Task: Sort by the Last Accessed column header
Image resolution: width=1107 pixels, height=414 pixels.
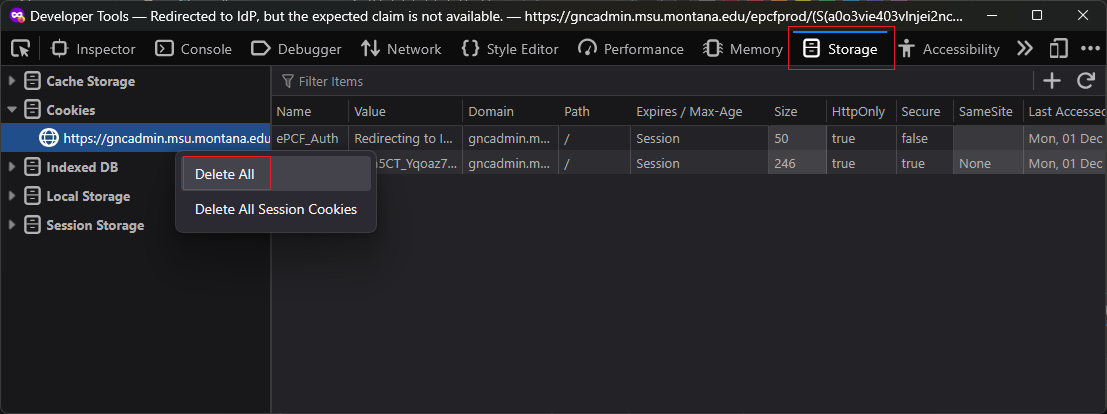Action: click(1065, 112)
